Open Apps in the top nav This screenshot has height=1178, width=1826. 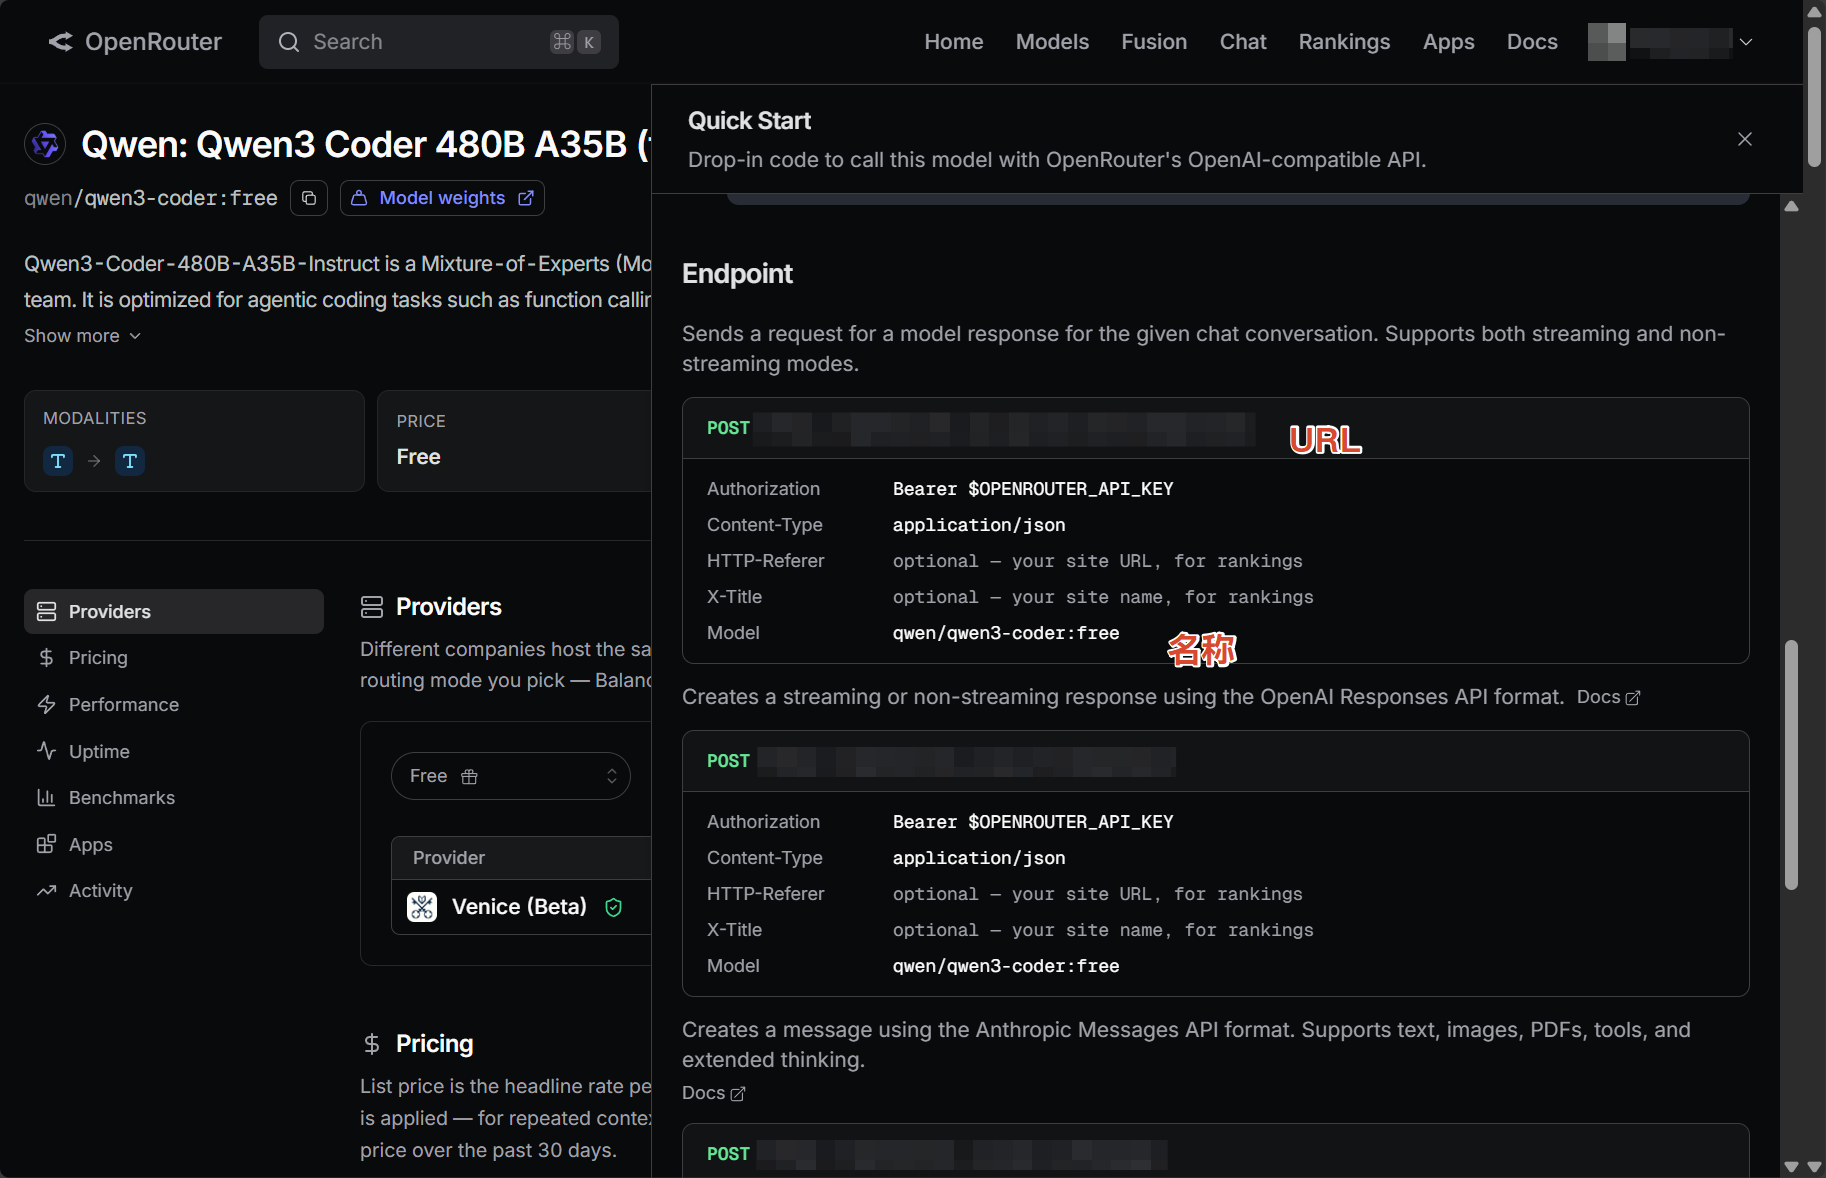point(1449,42)
